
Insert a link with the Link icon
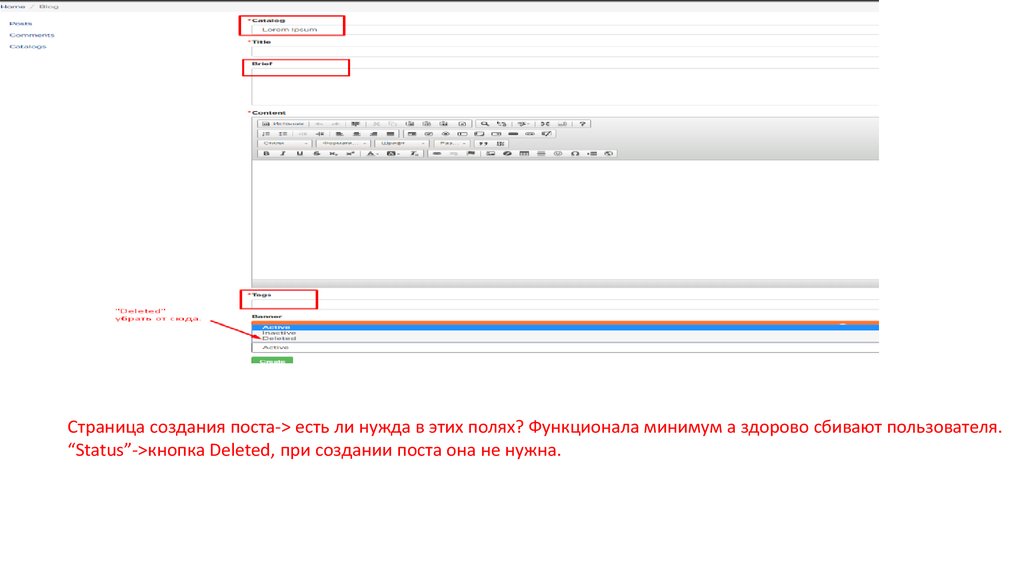coord(437,153)
